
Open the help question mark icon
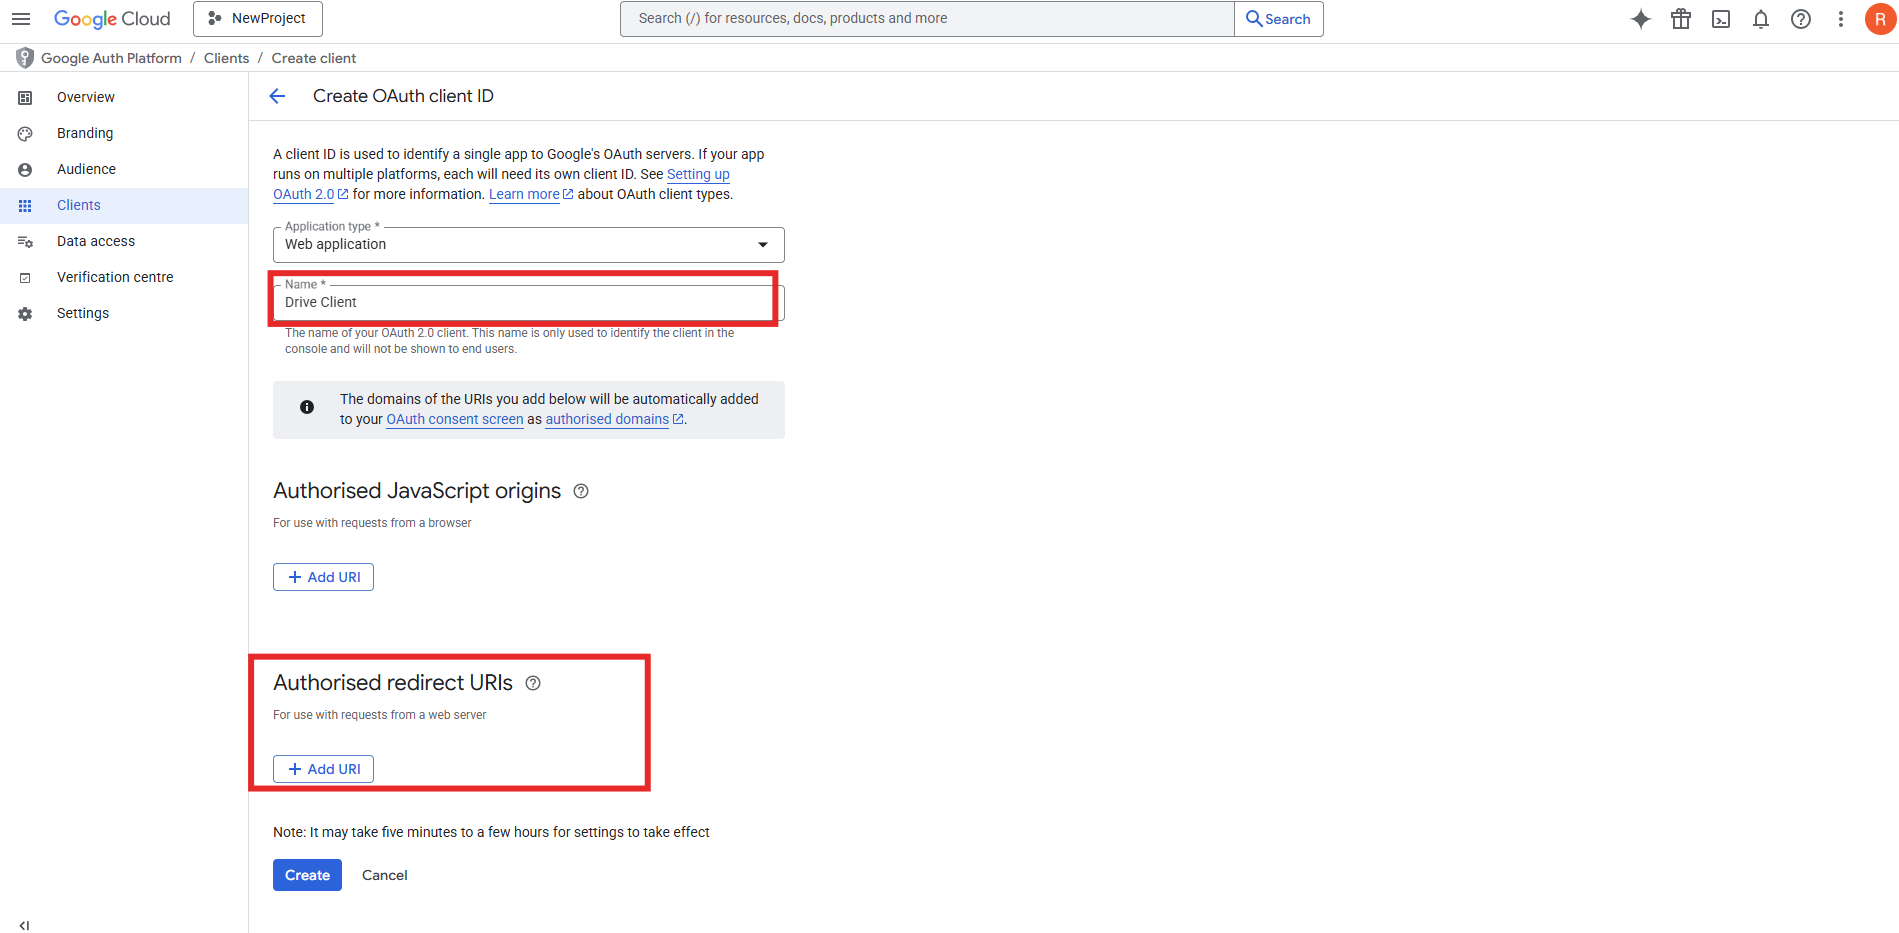[1801, 18]
